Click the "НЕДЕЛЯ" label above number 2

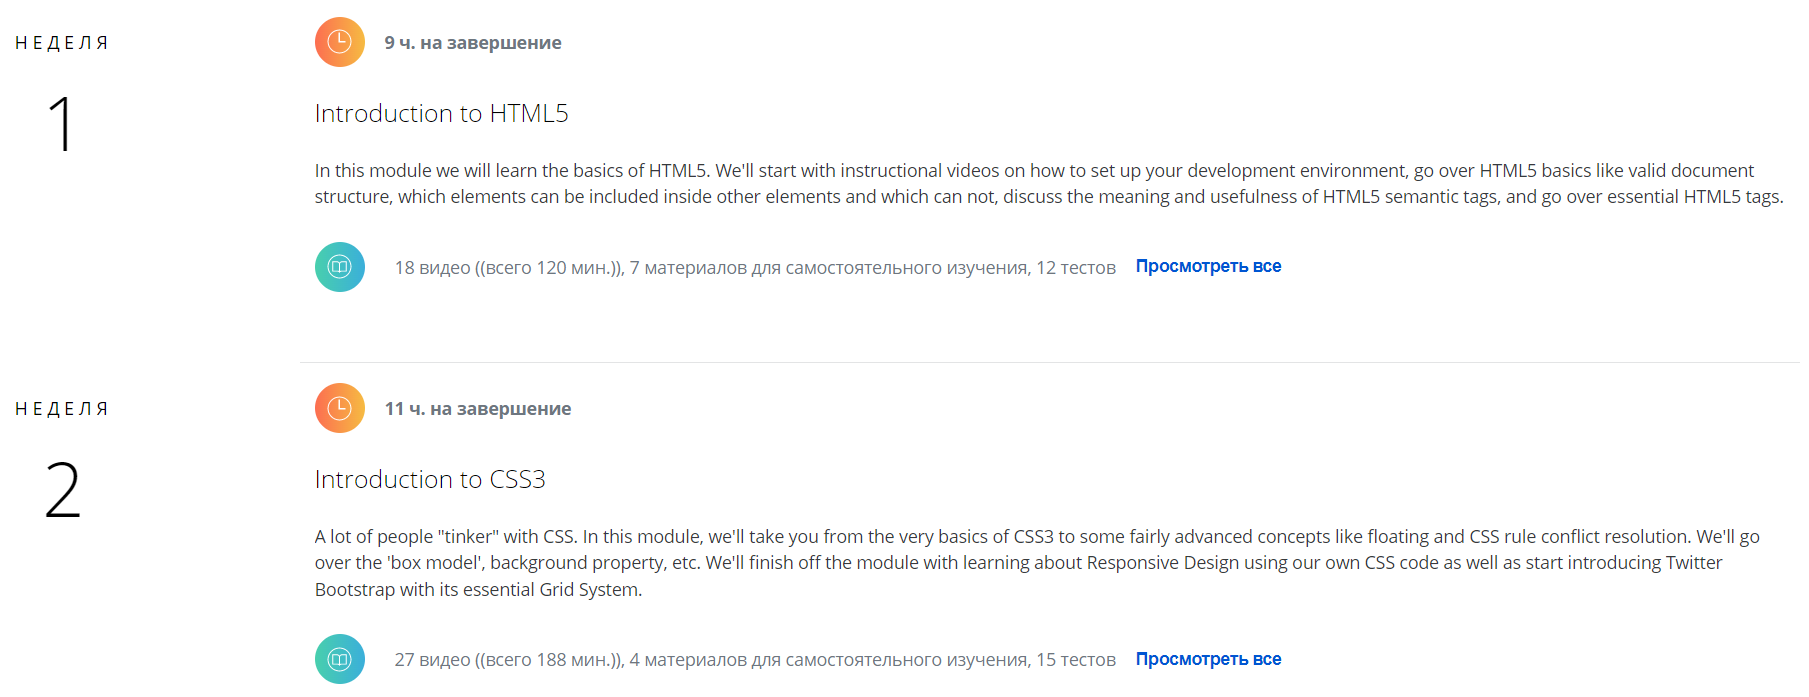coord(62,409)
